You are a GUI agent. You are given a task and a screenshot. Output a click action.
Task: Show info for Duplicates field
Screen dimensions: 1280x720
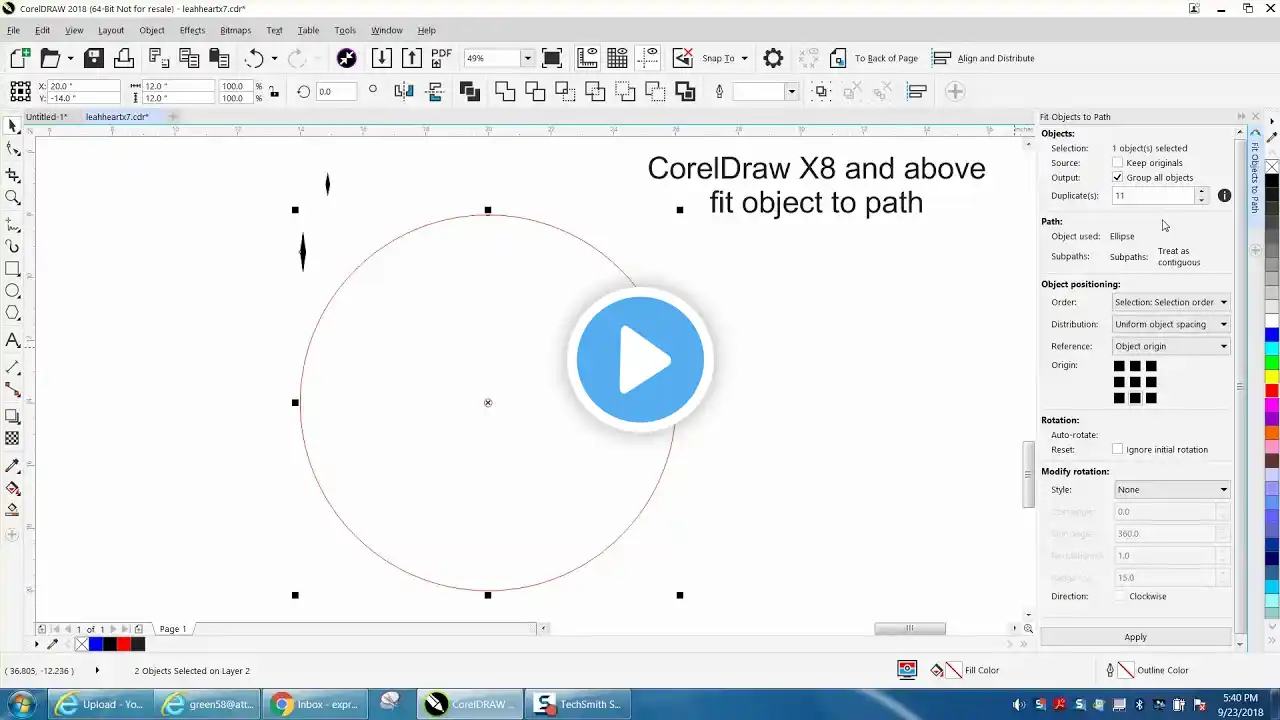1224,196
